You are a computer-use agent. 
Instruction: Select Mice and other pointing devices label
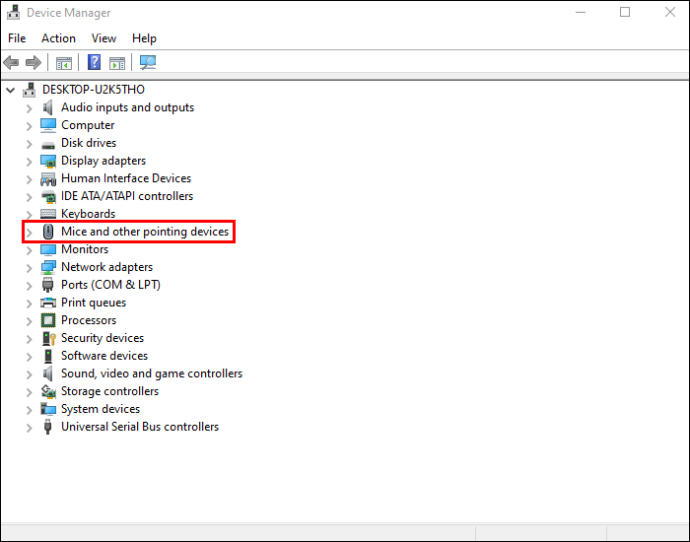click(145, 231)
